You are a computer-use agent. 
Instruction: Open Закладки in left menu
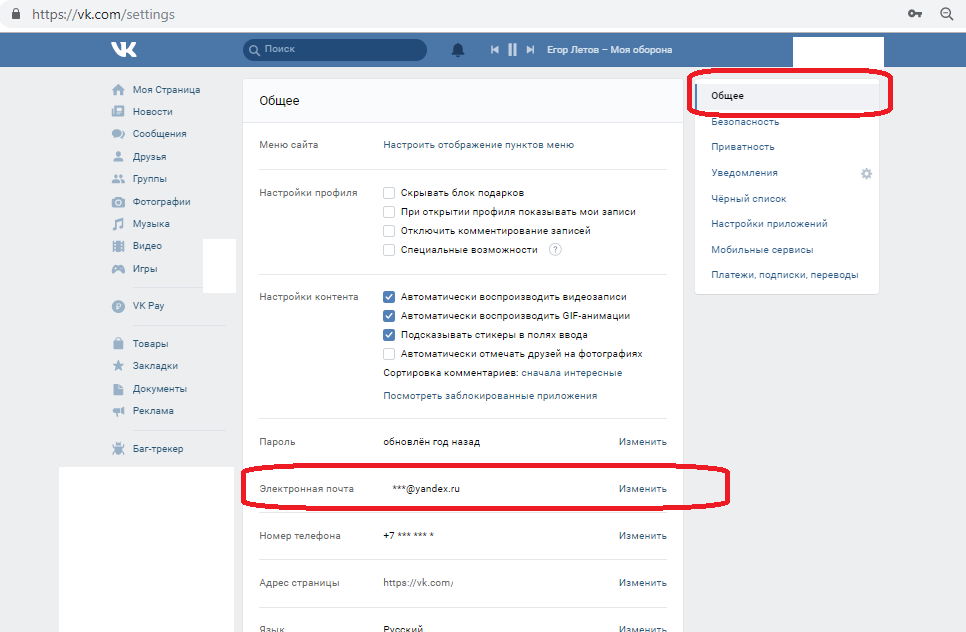click(x=156, y=365)
